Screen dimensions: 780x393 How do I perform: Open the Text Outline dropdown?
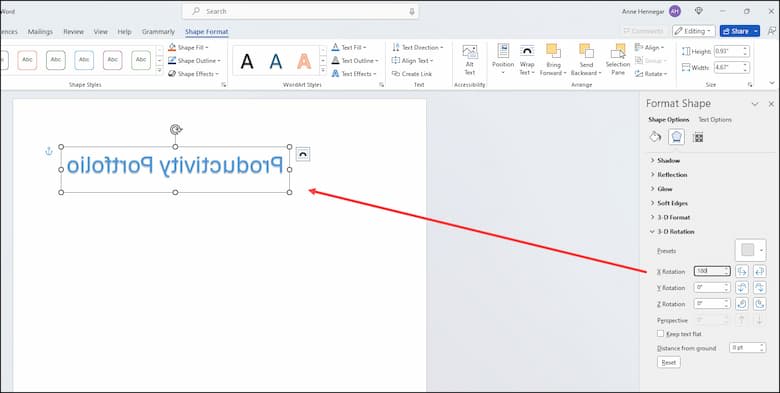point(355,61)
